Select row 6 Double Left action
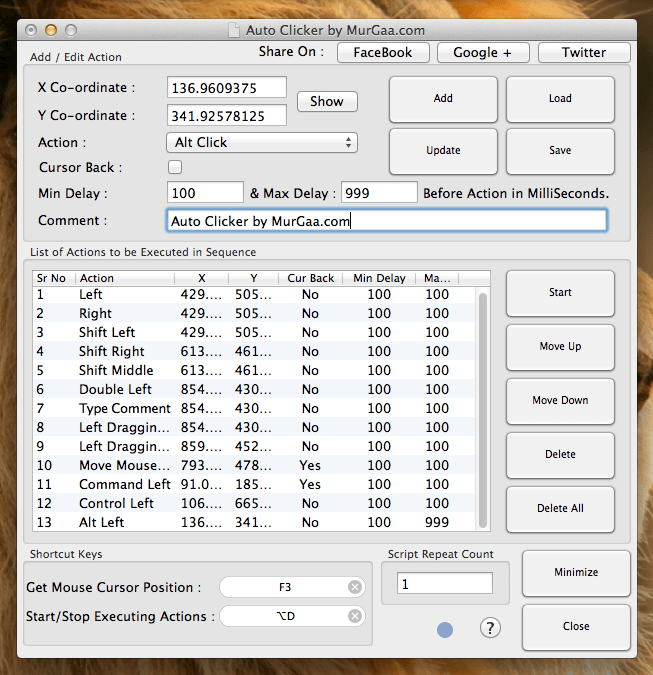This screenshot has width=653, height=675. (x=254, y=389)
